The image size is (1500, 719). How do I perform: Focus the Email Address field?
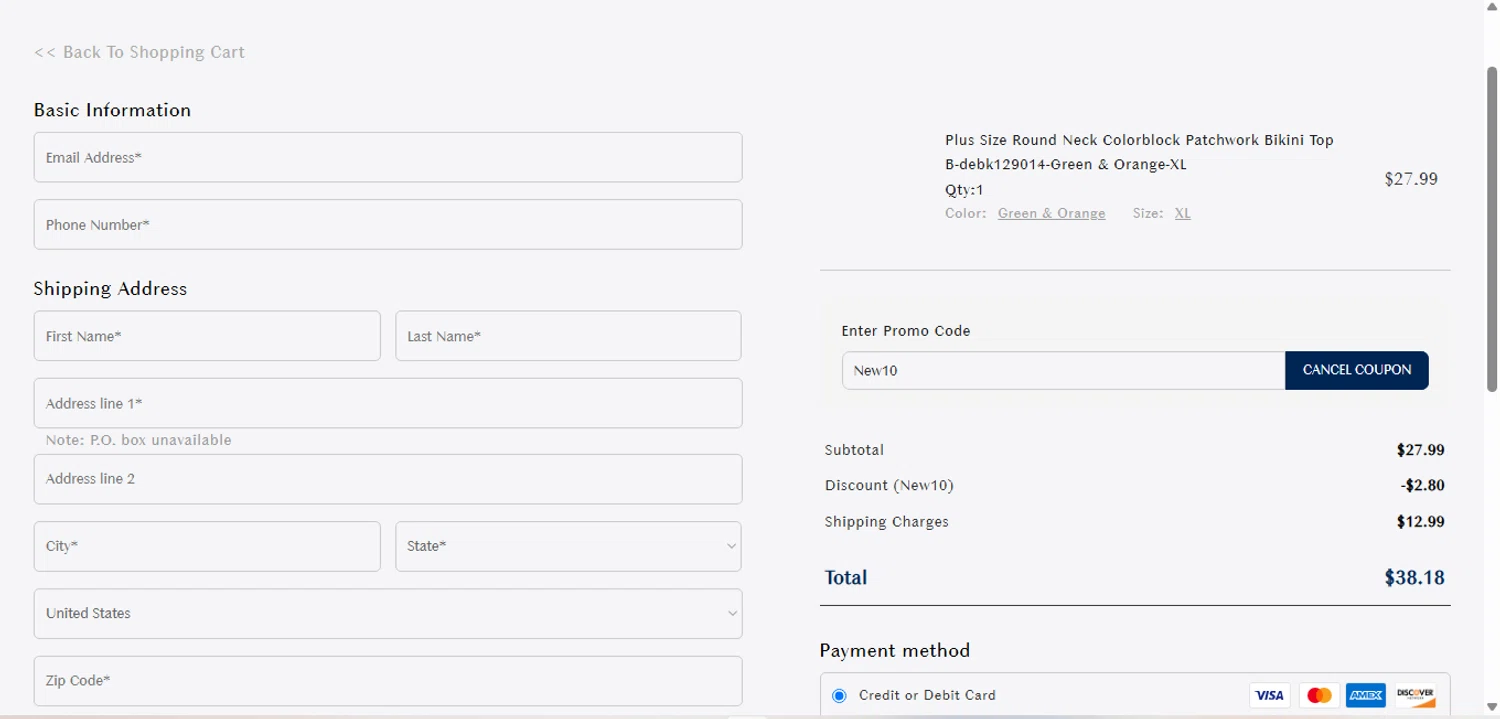(388, 157)
